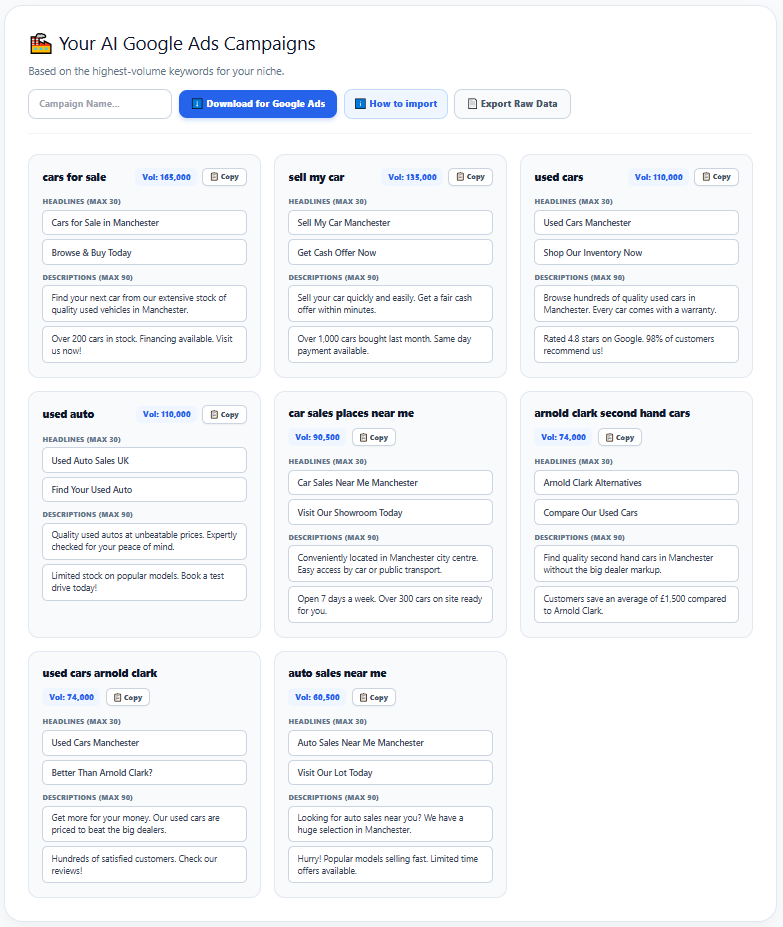Click the 'Vol: 165,000' volume badge
783x927 pixels.
tap(166, 177)
